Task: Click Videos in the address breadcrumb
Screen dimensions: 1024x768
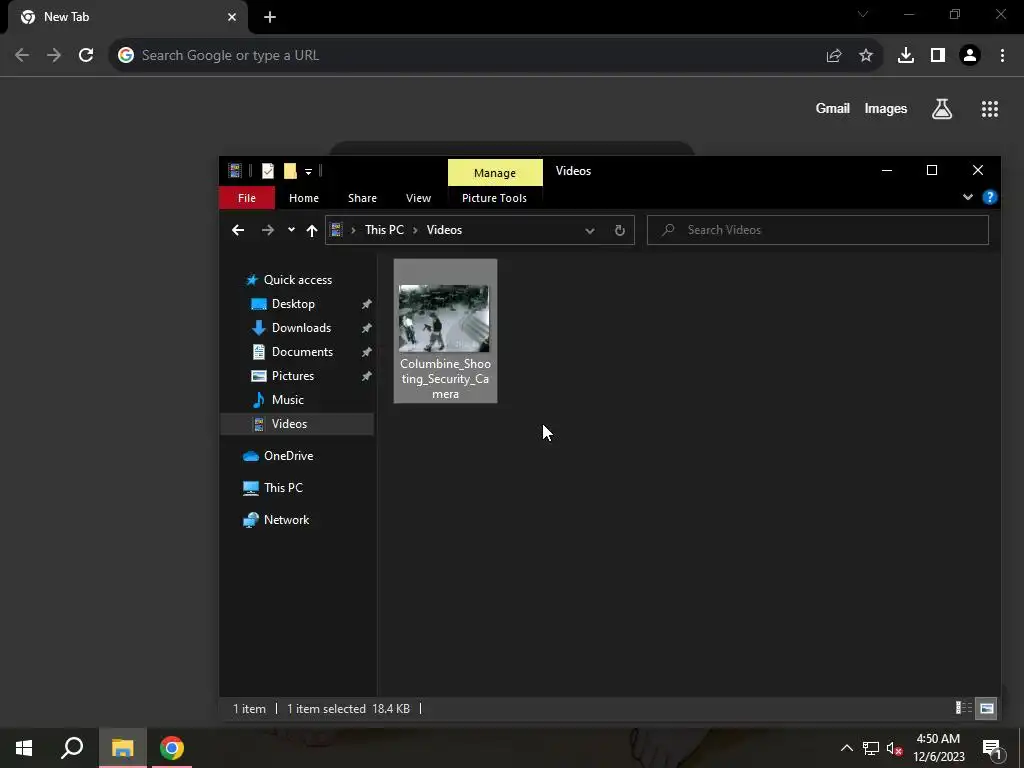Action: [x=444, y=230]
